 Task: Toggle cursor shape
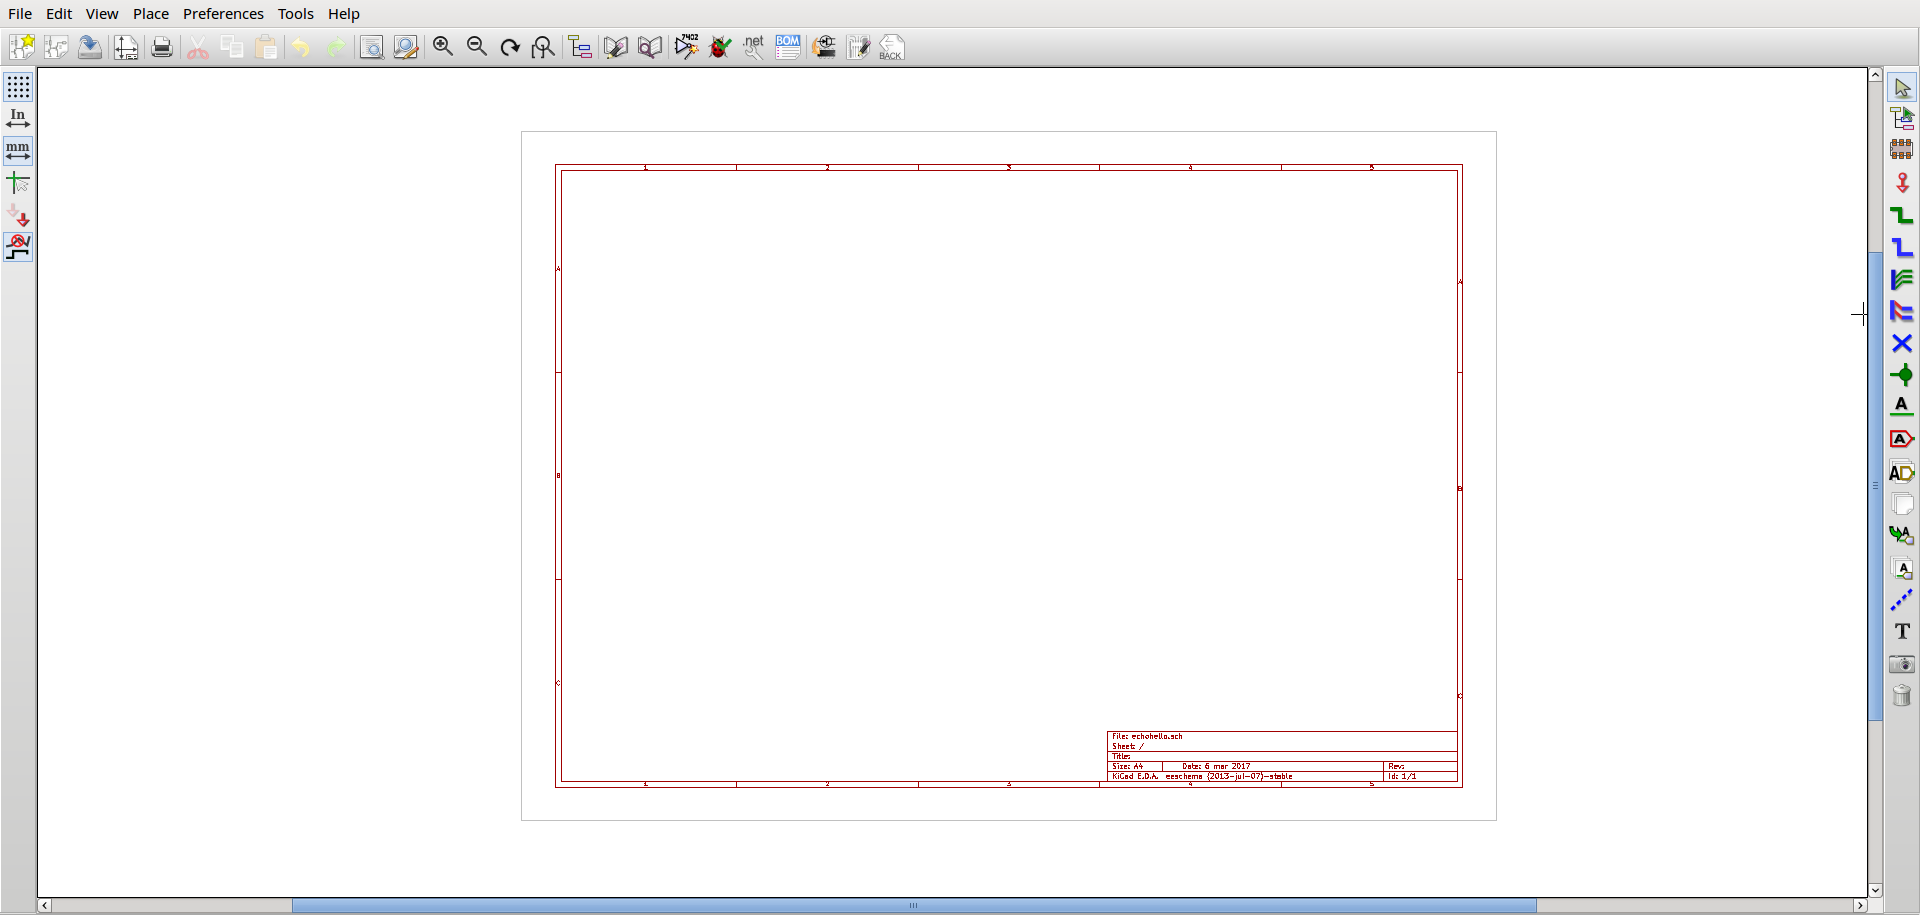coord(18,183)
